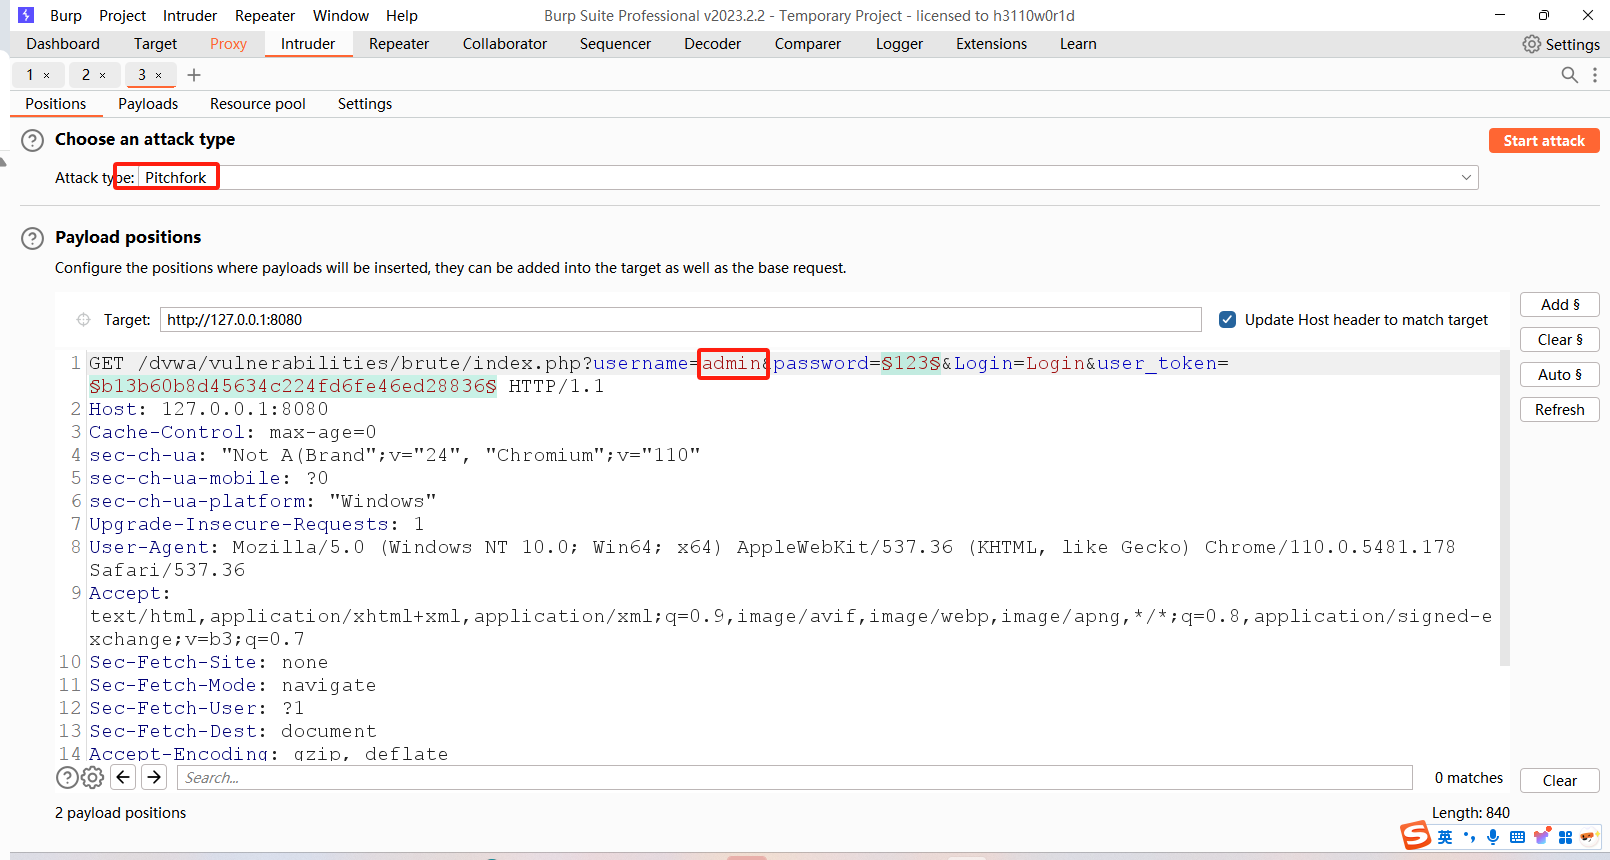The image size is (1610, 860).
Task: Click the Burp Suite logo icon
Action: tap(26, 15)
